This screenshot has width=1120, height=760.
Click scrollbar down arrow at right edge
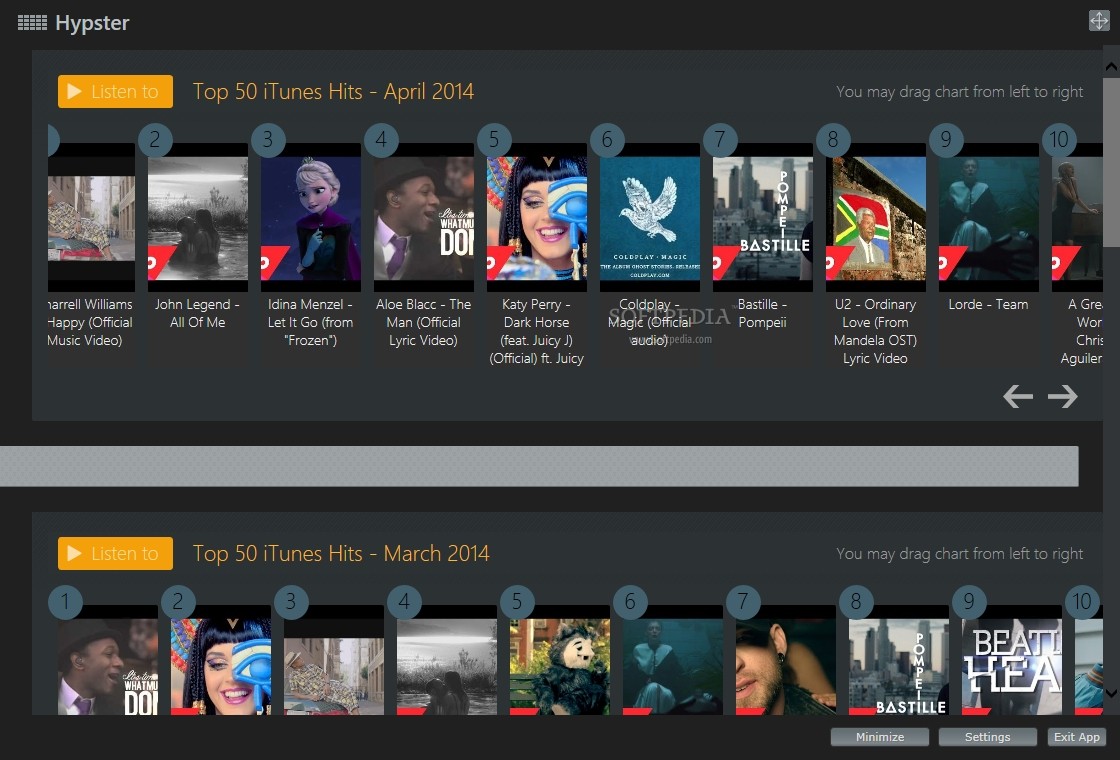(1111, 693)
